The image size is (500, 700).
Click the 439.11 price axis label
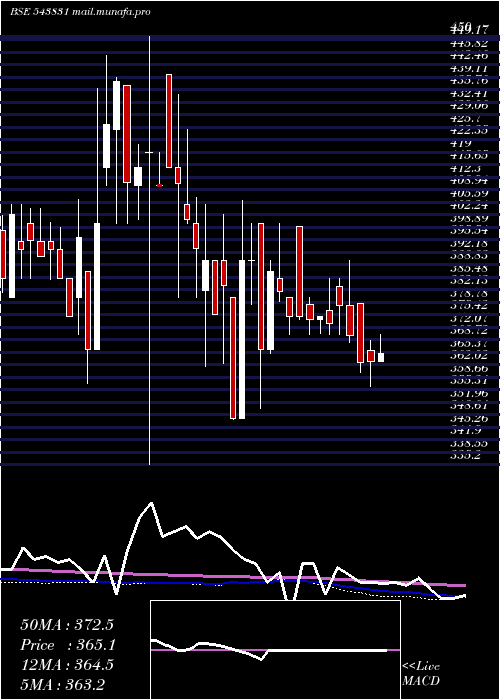(468, 69)
